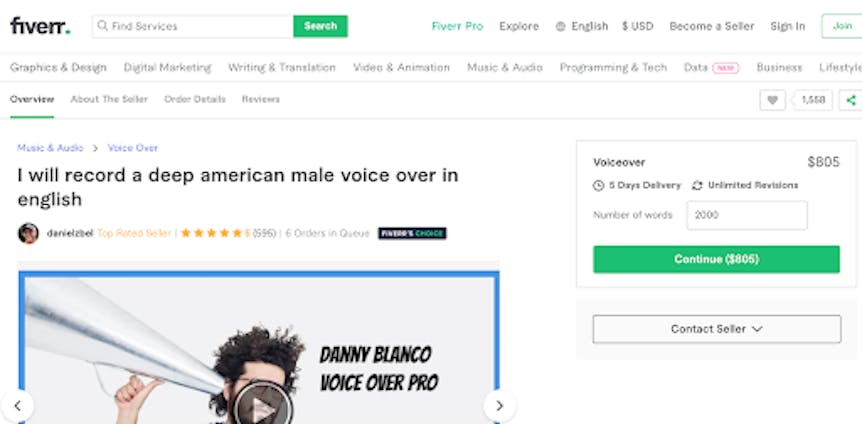Screen dimensions: 862x424
Task: Expand the Contact Seller dropdown
Action: coord(716,329)
